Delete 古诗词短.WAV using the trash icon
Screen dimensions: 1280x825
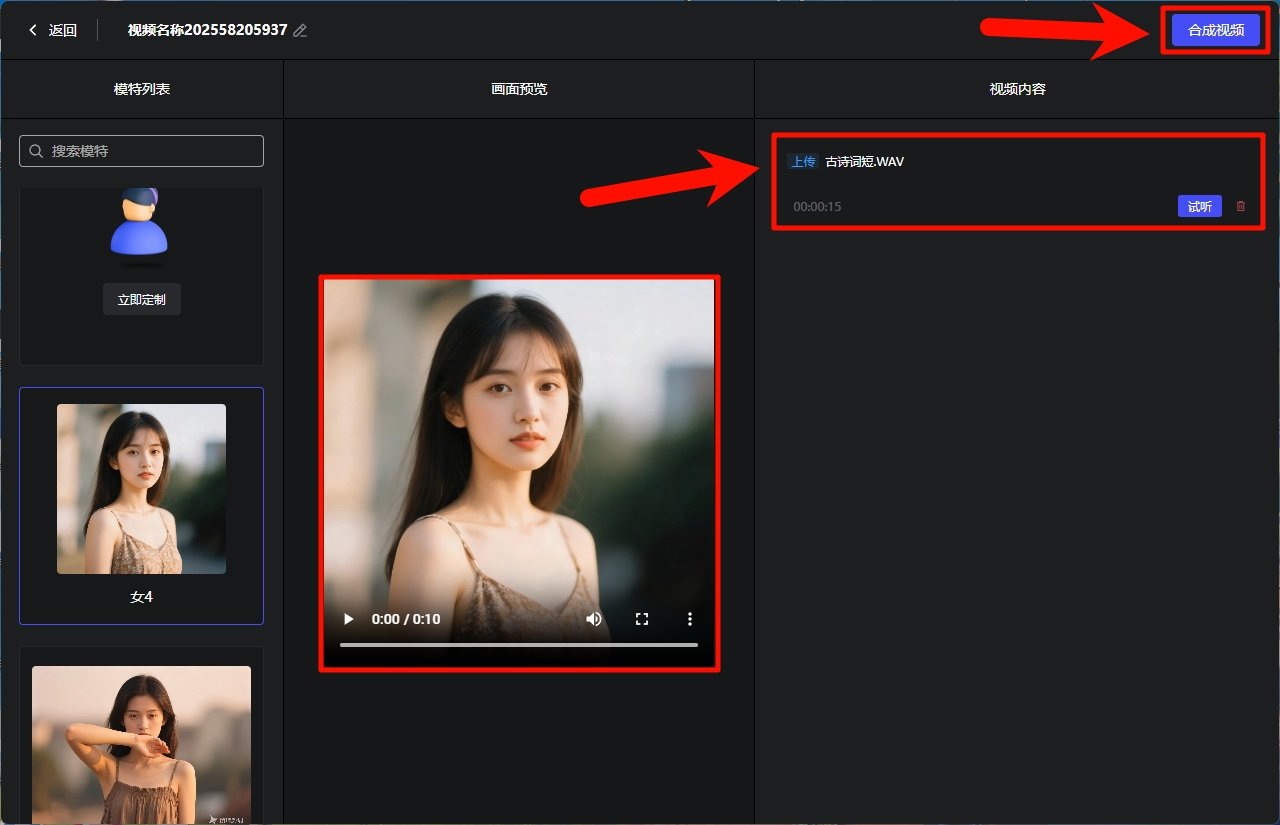coord(1240,206)
